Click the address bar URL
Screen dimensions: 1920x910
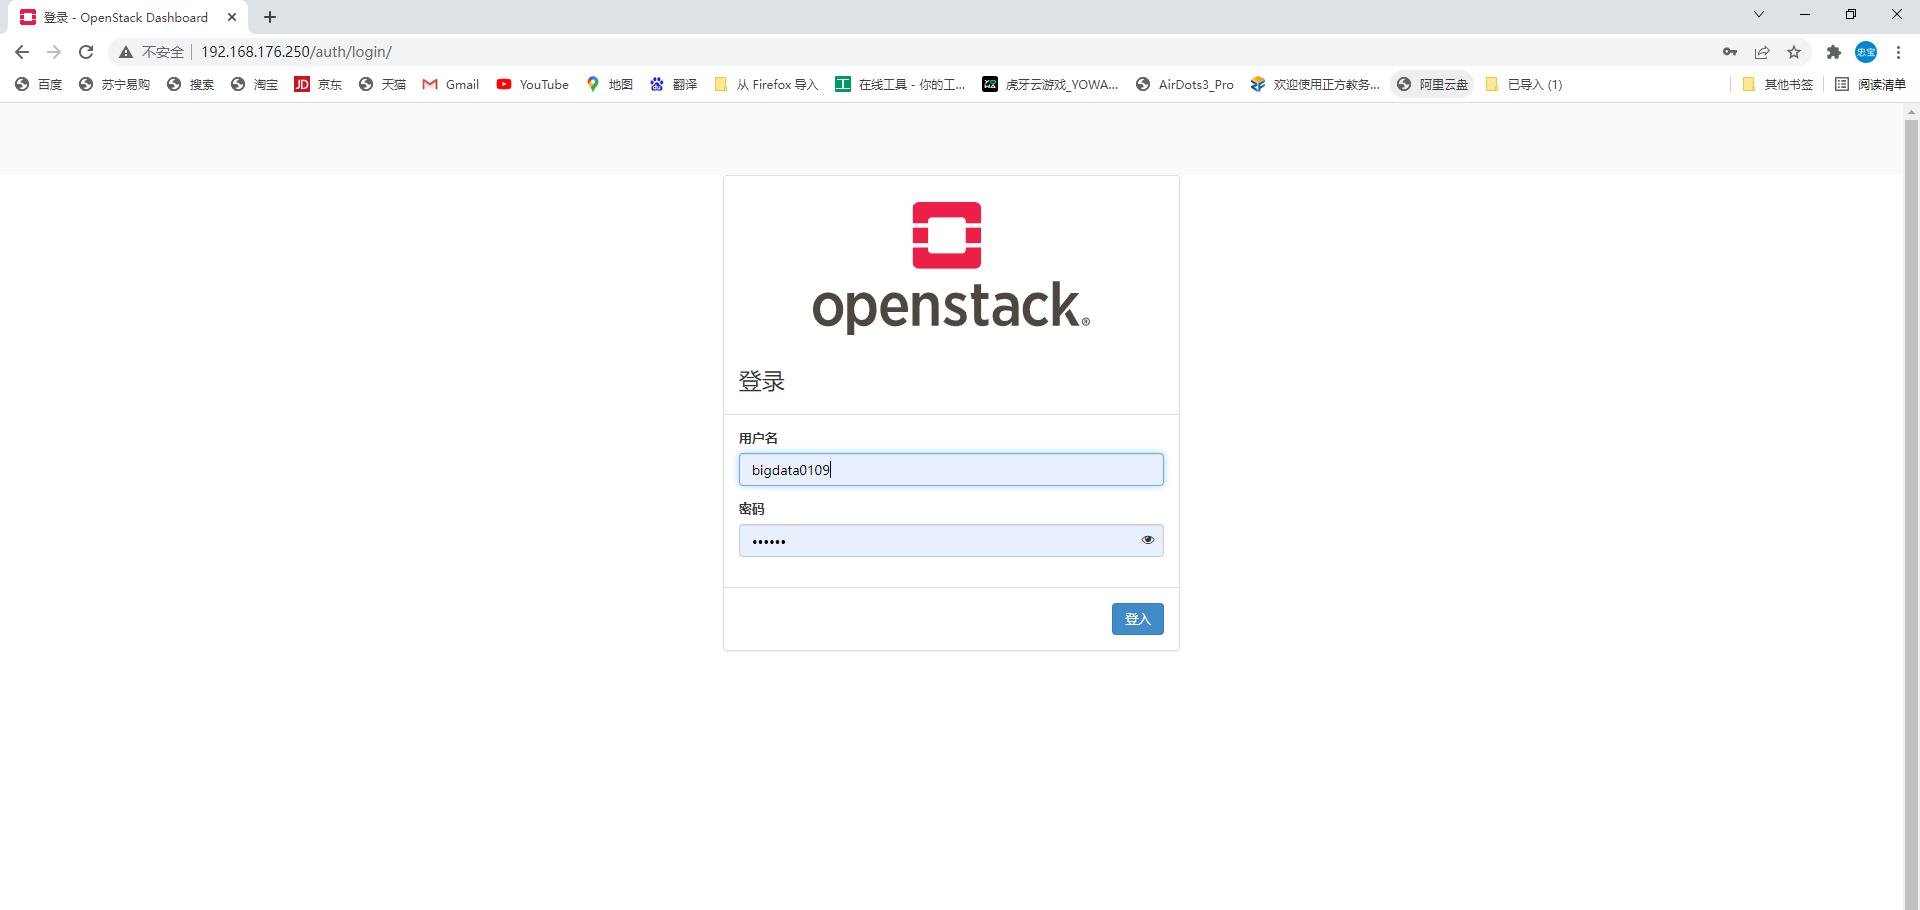click(296, 52)
